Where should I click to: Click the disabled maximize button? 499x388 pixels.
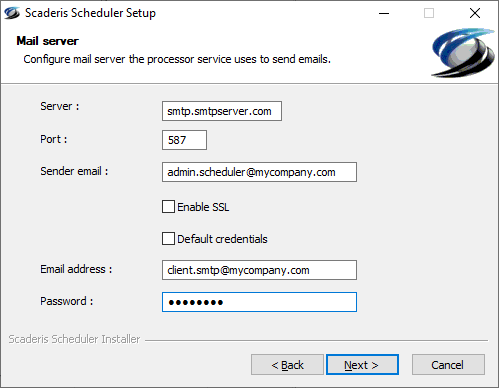pos(429,13)
